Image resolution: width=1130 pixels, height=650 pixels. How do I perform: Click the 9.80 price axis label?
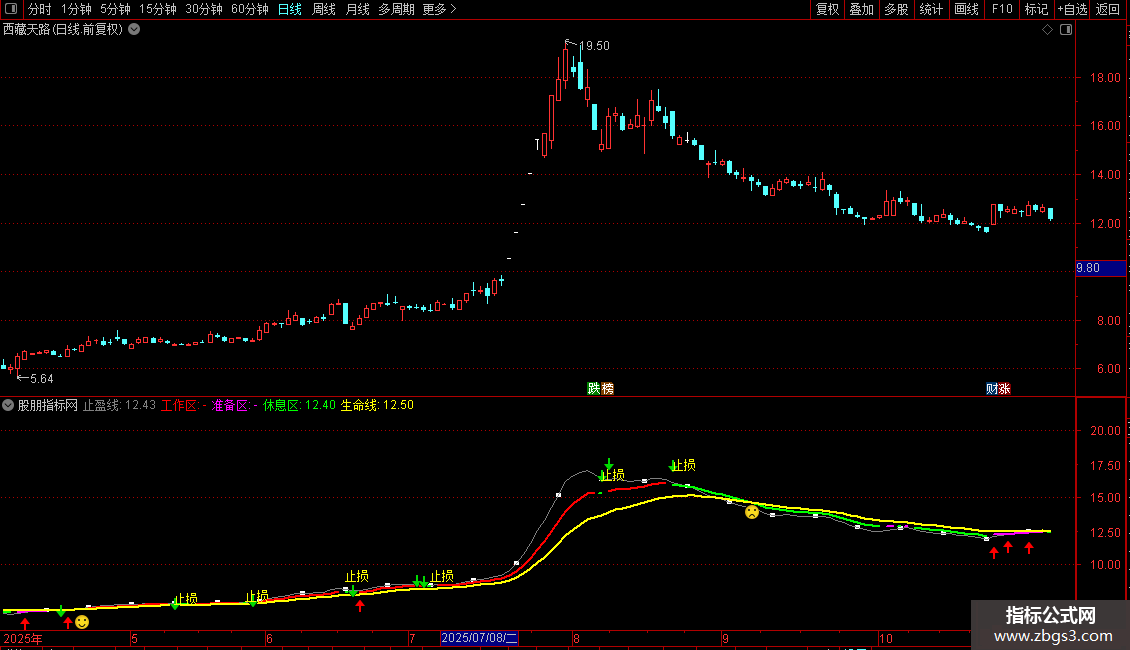click(x=1100, y=268)
